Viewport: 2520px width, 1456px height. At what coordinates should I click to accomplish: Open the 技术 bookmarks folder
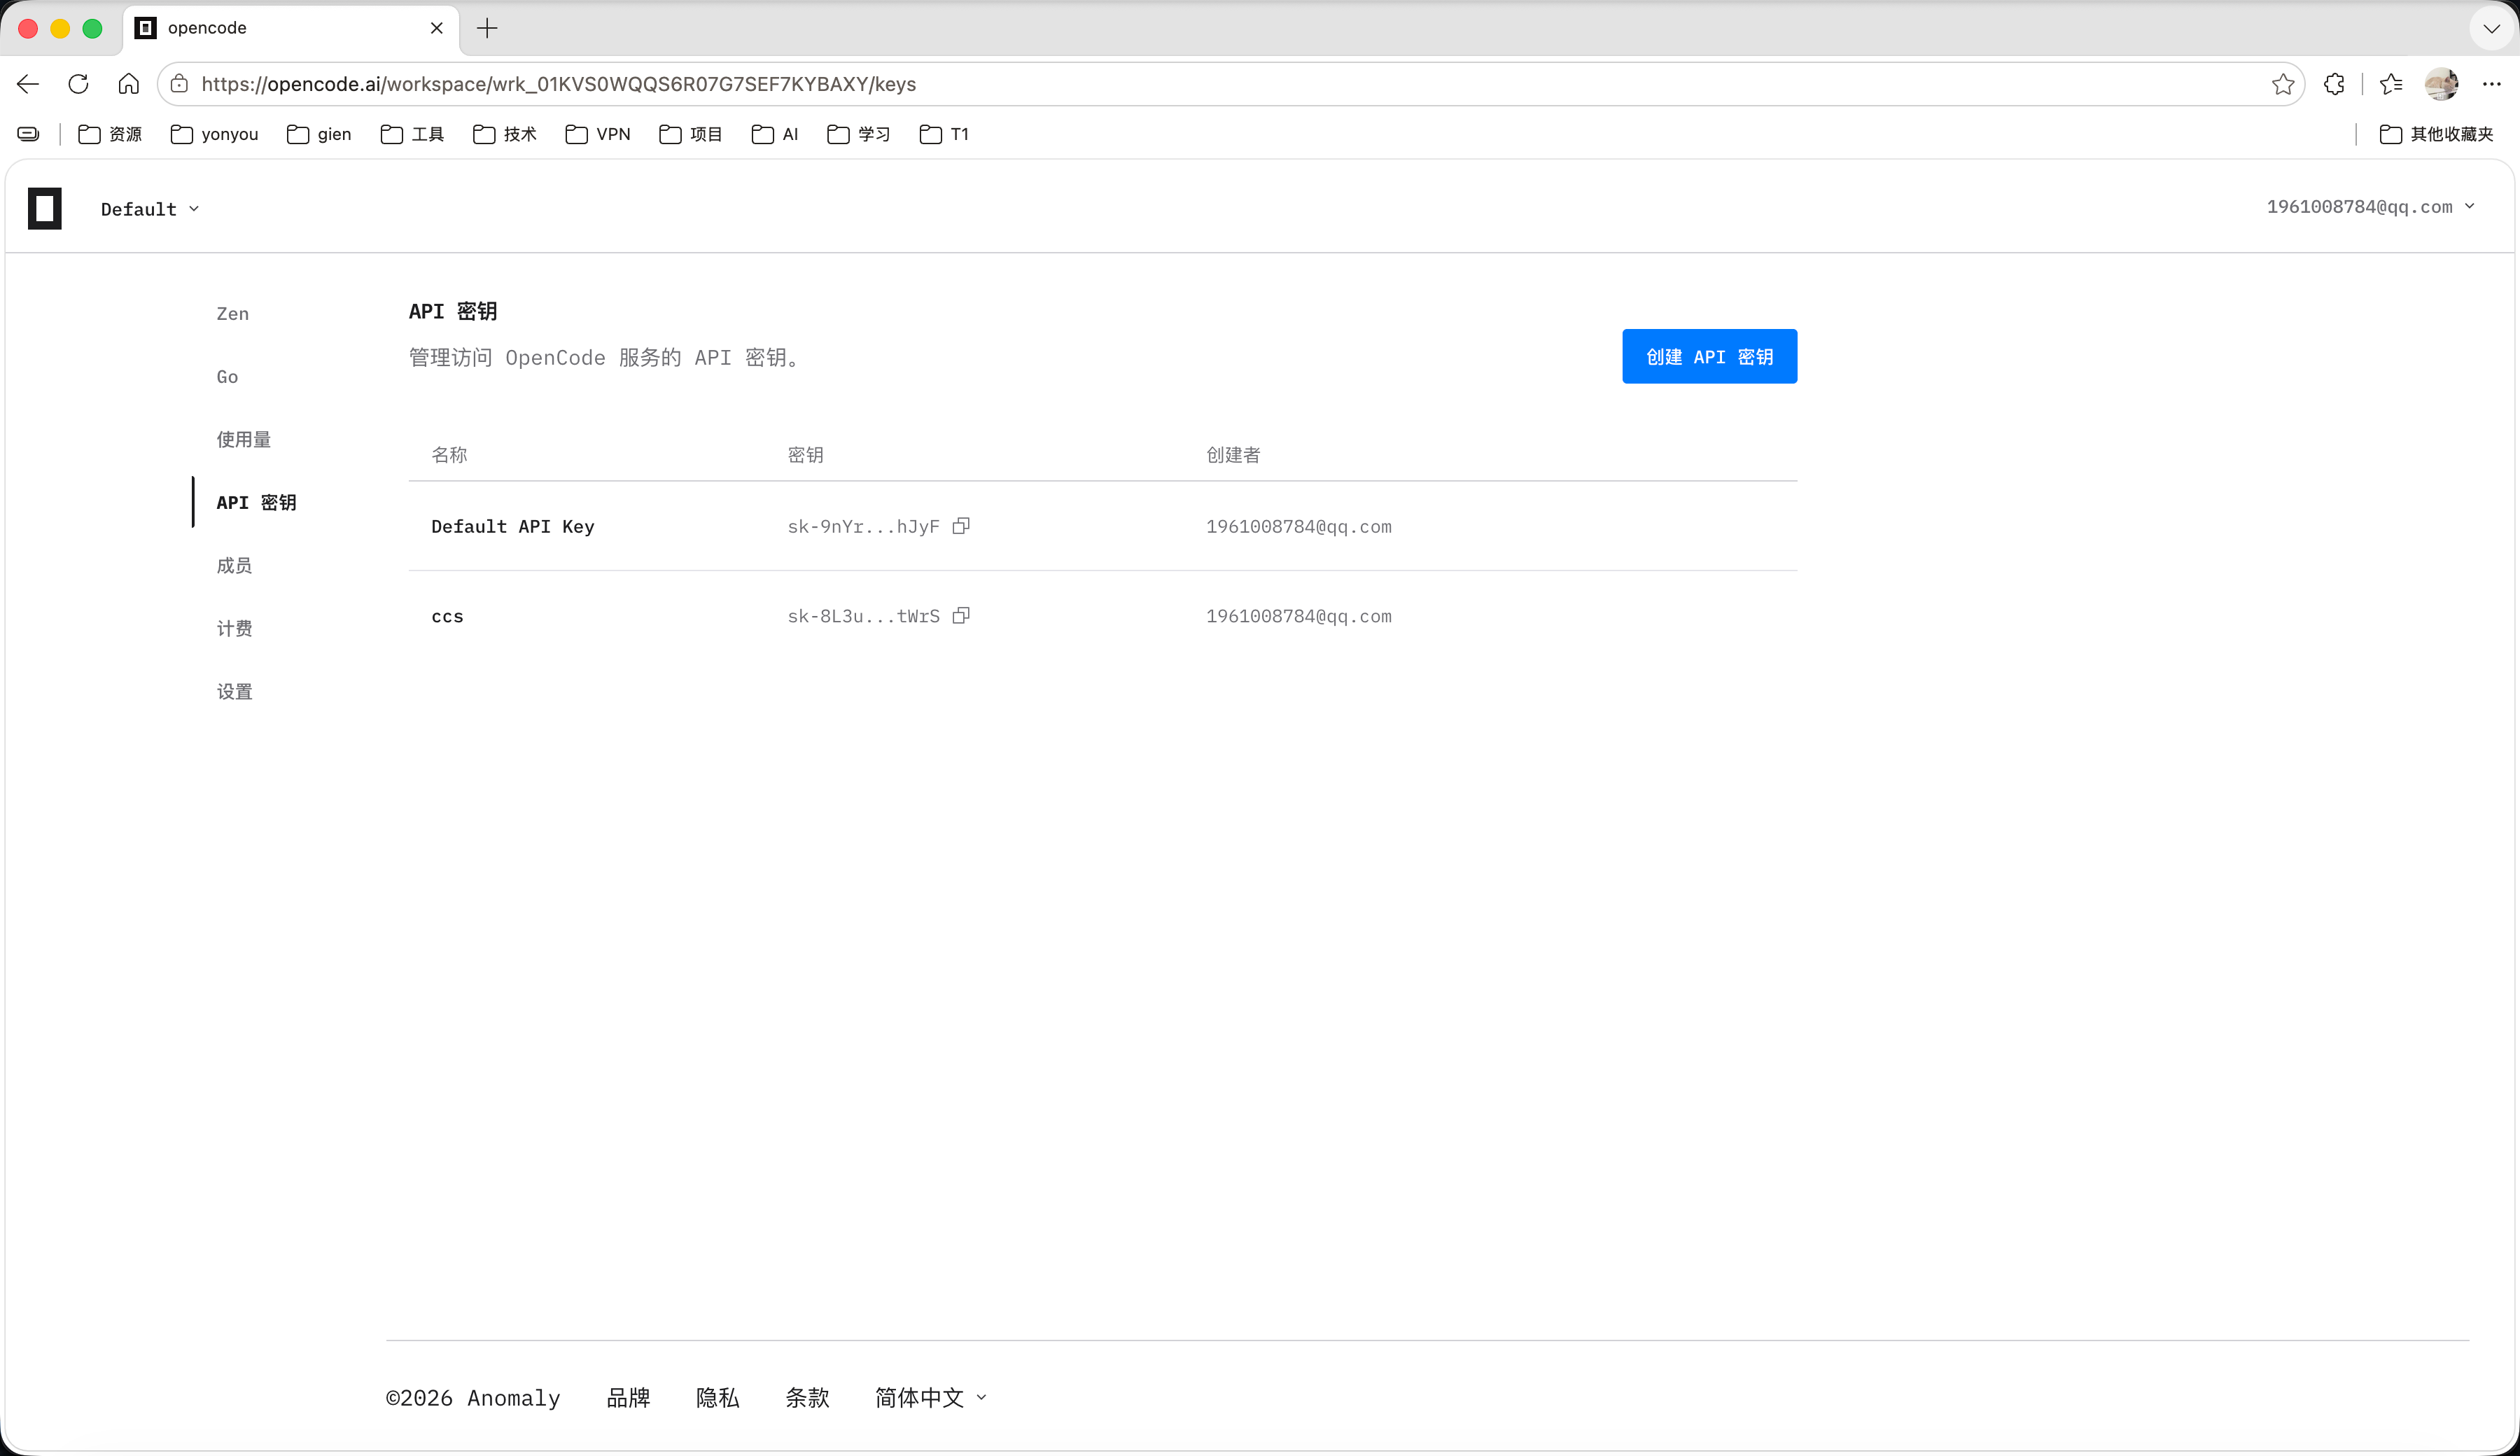[x=505, y=134]
